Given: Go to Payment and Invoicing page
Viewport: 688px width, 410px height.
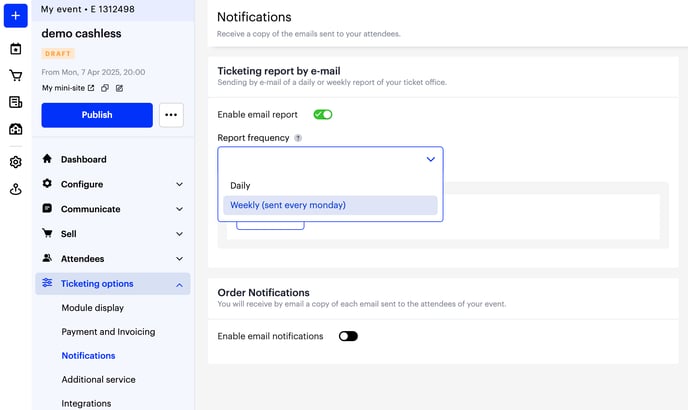Looking at the screenshot, I should pos(108,332).
